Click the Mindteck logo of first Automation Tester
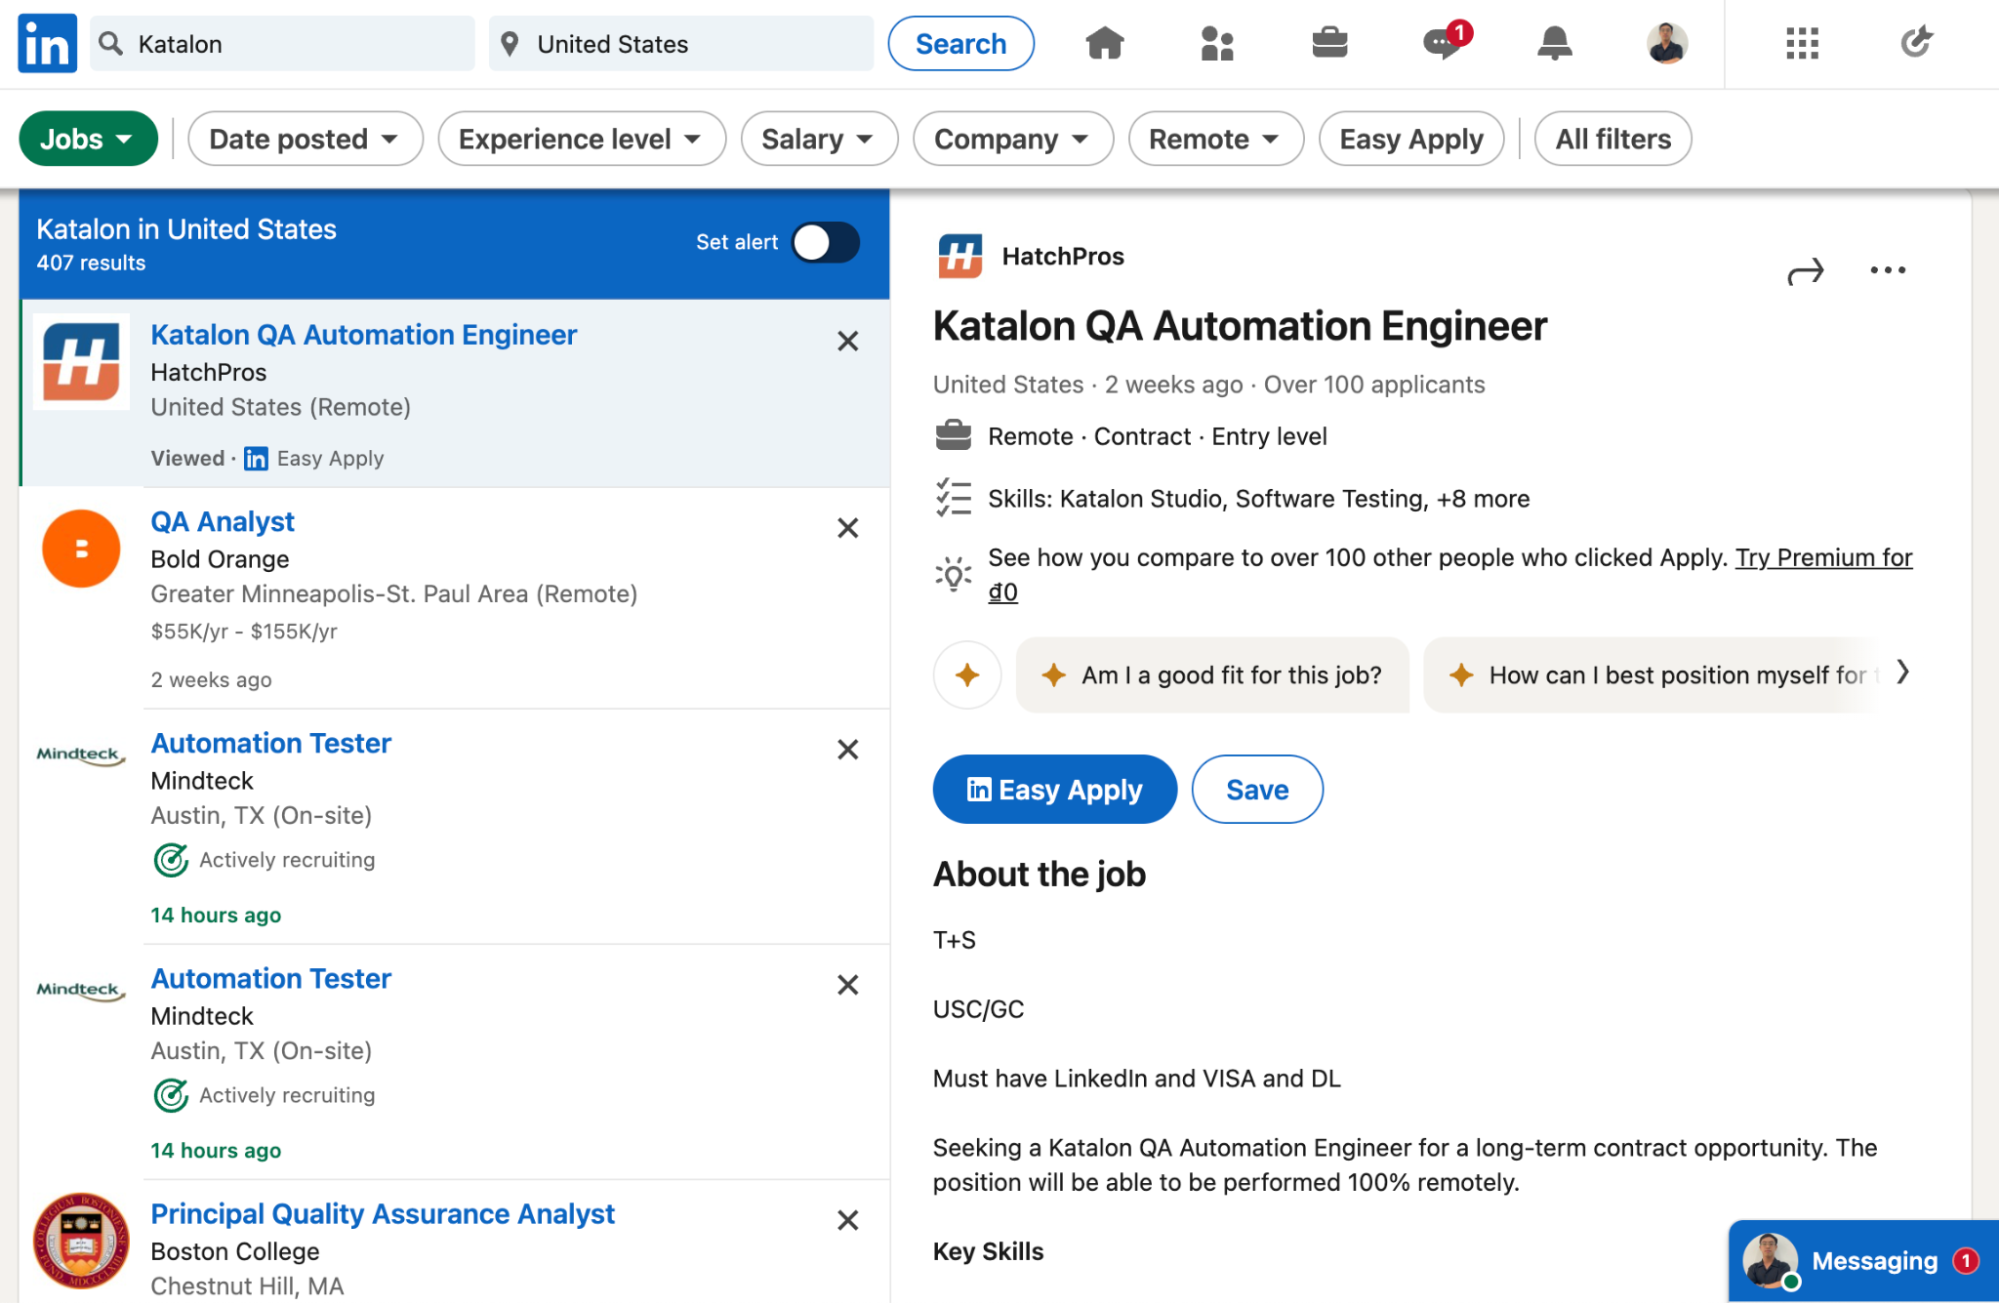 pyautogui.click(x=81, y=754)
